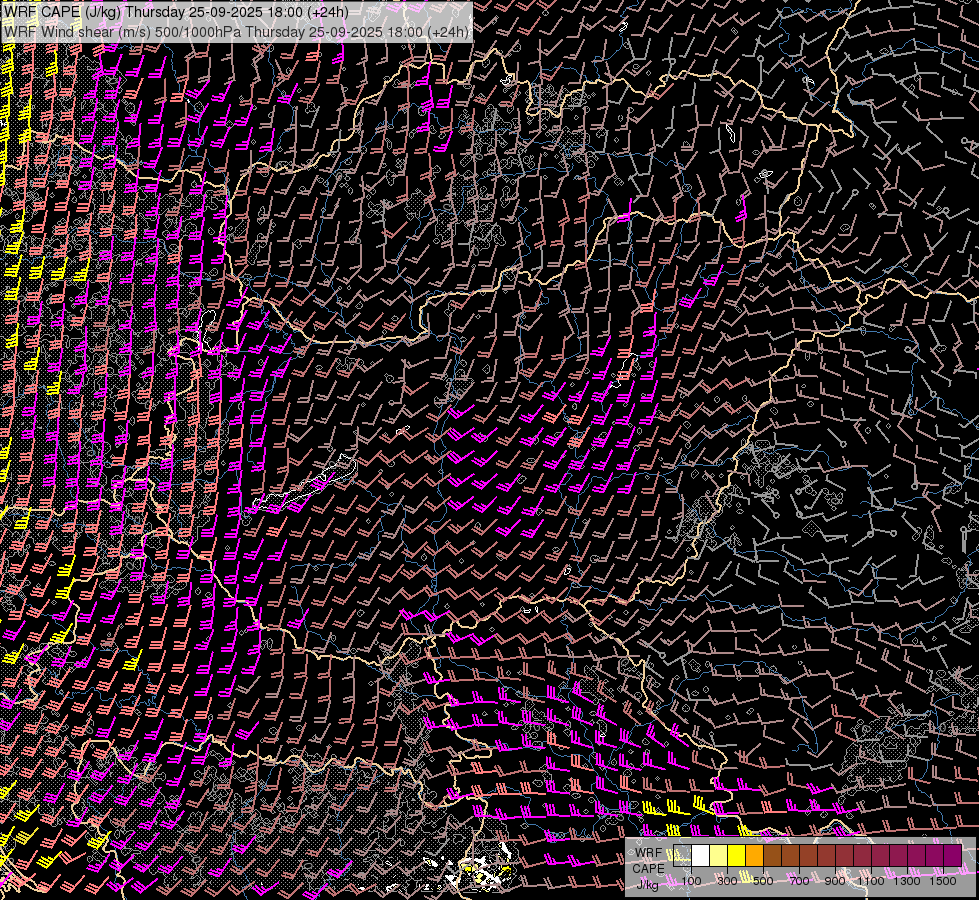Viewport: 979px width, 900px height.
Task: Select the first brown swatch after orange
Action: coord(773,855)
